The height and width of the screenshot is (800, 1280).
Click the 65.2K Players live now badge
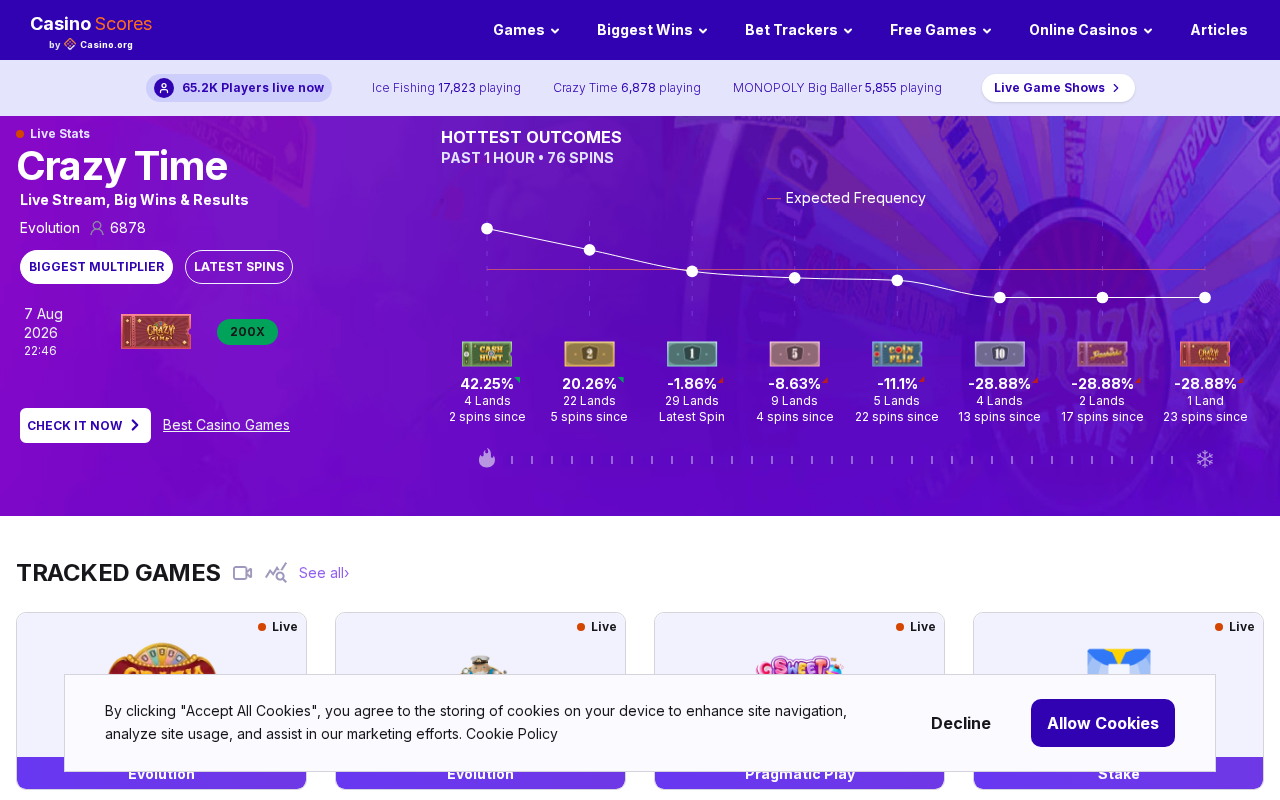pos(239,88)
